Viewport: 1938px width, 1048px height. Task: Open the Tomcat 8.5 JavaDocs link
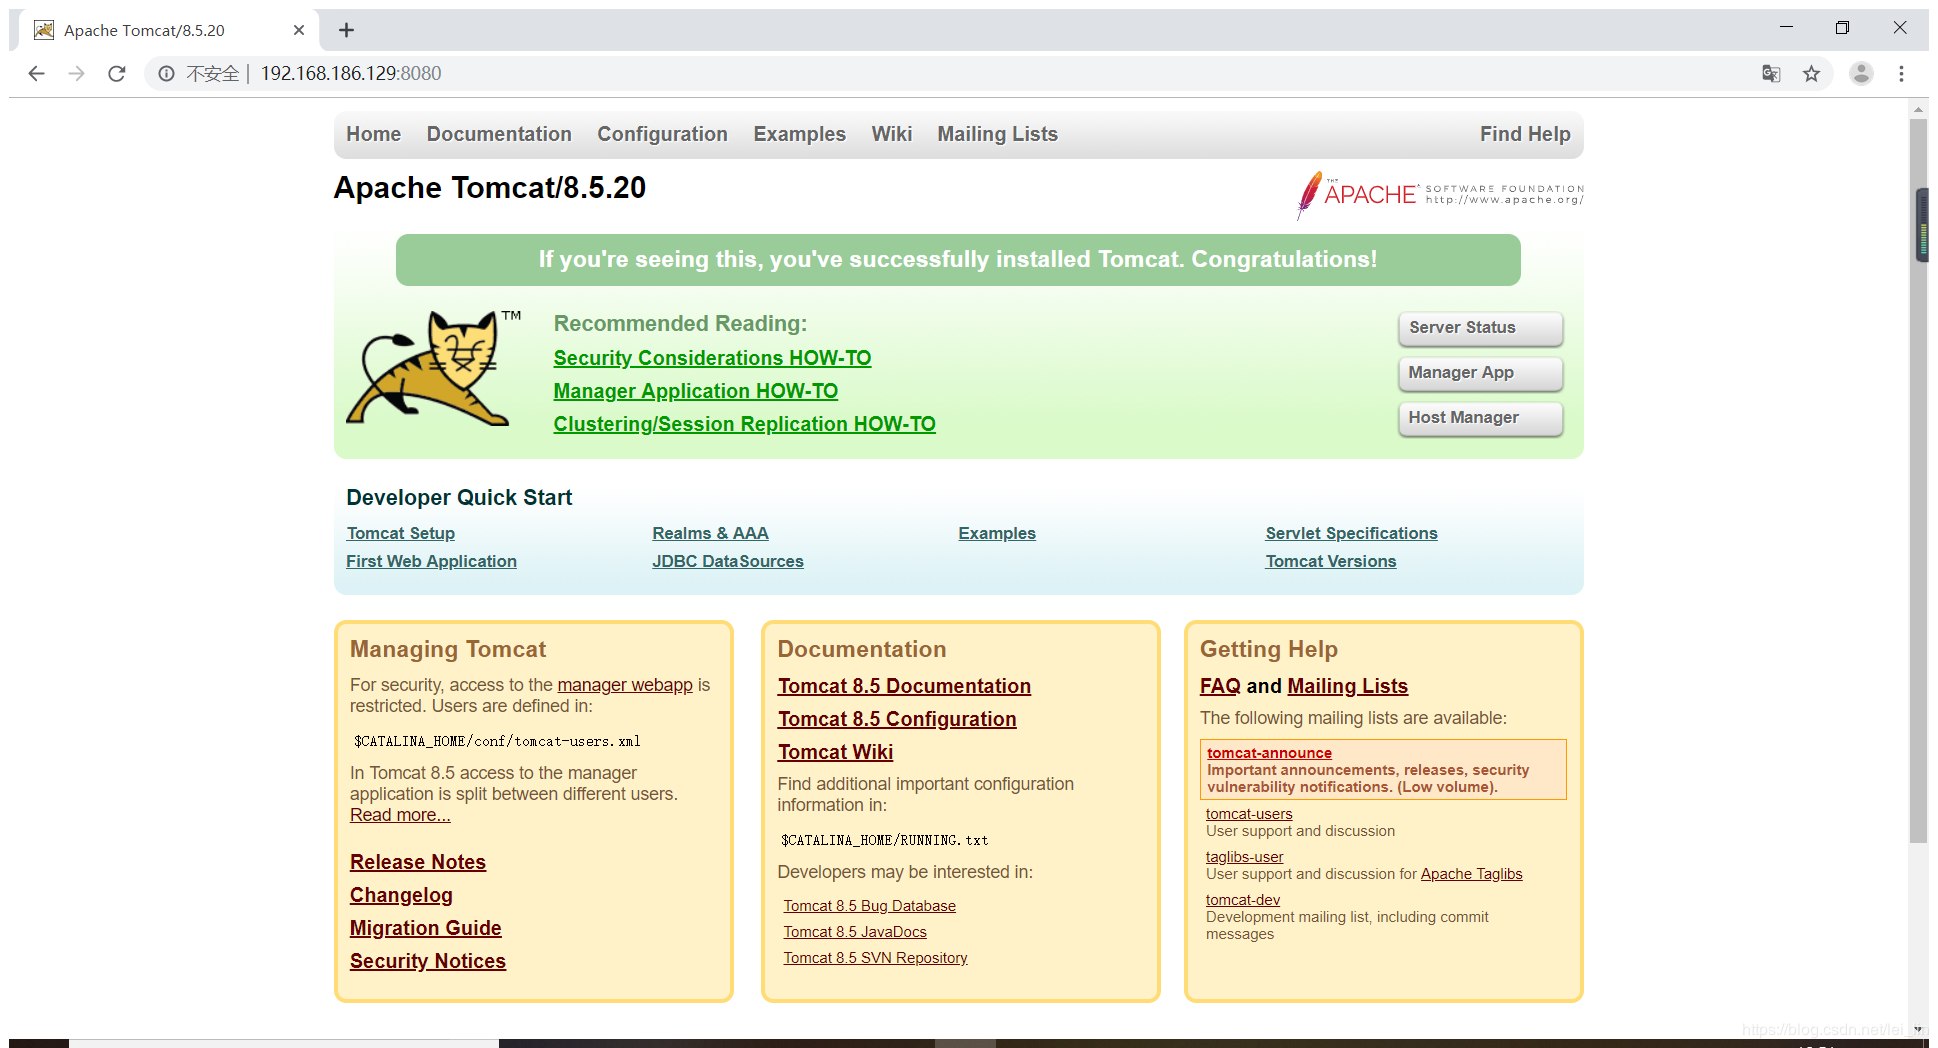855,932
